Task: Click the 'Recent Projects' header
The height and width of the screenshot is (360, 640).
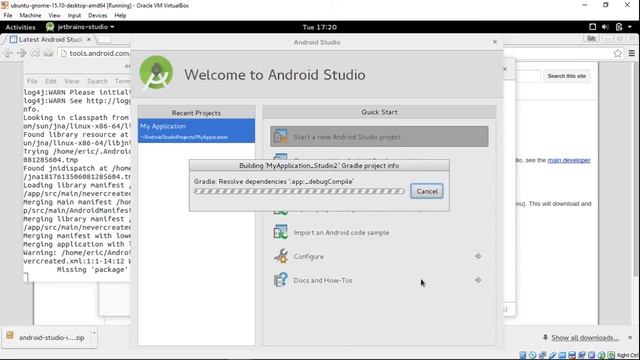Action: (196, 113)
